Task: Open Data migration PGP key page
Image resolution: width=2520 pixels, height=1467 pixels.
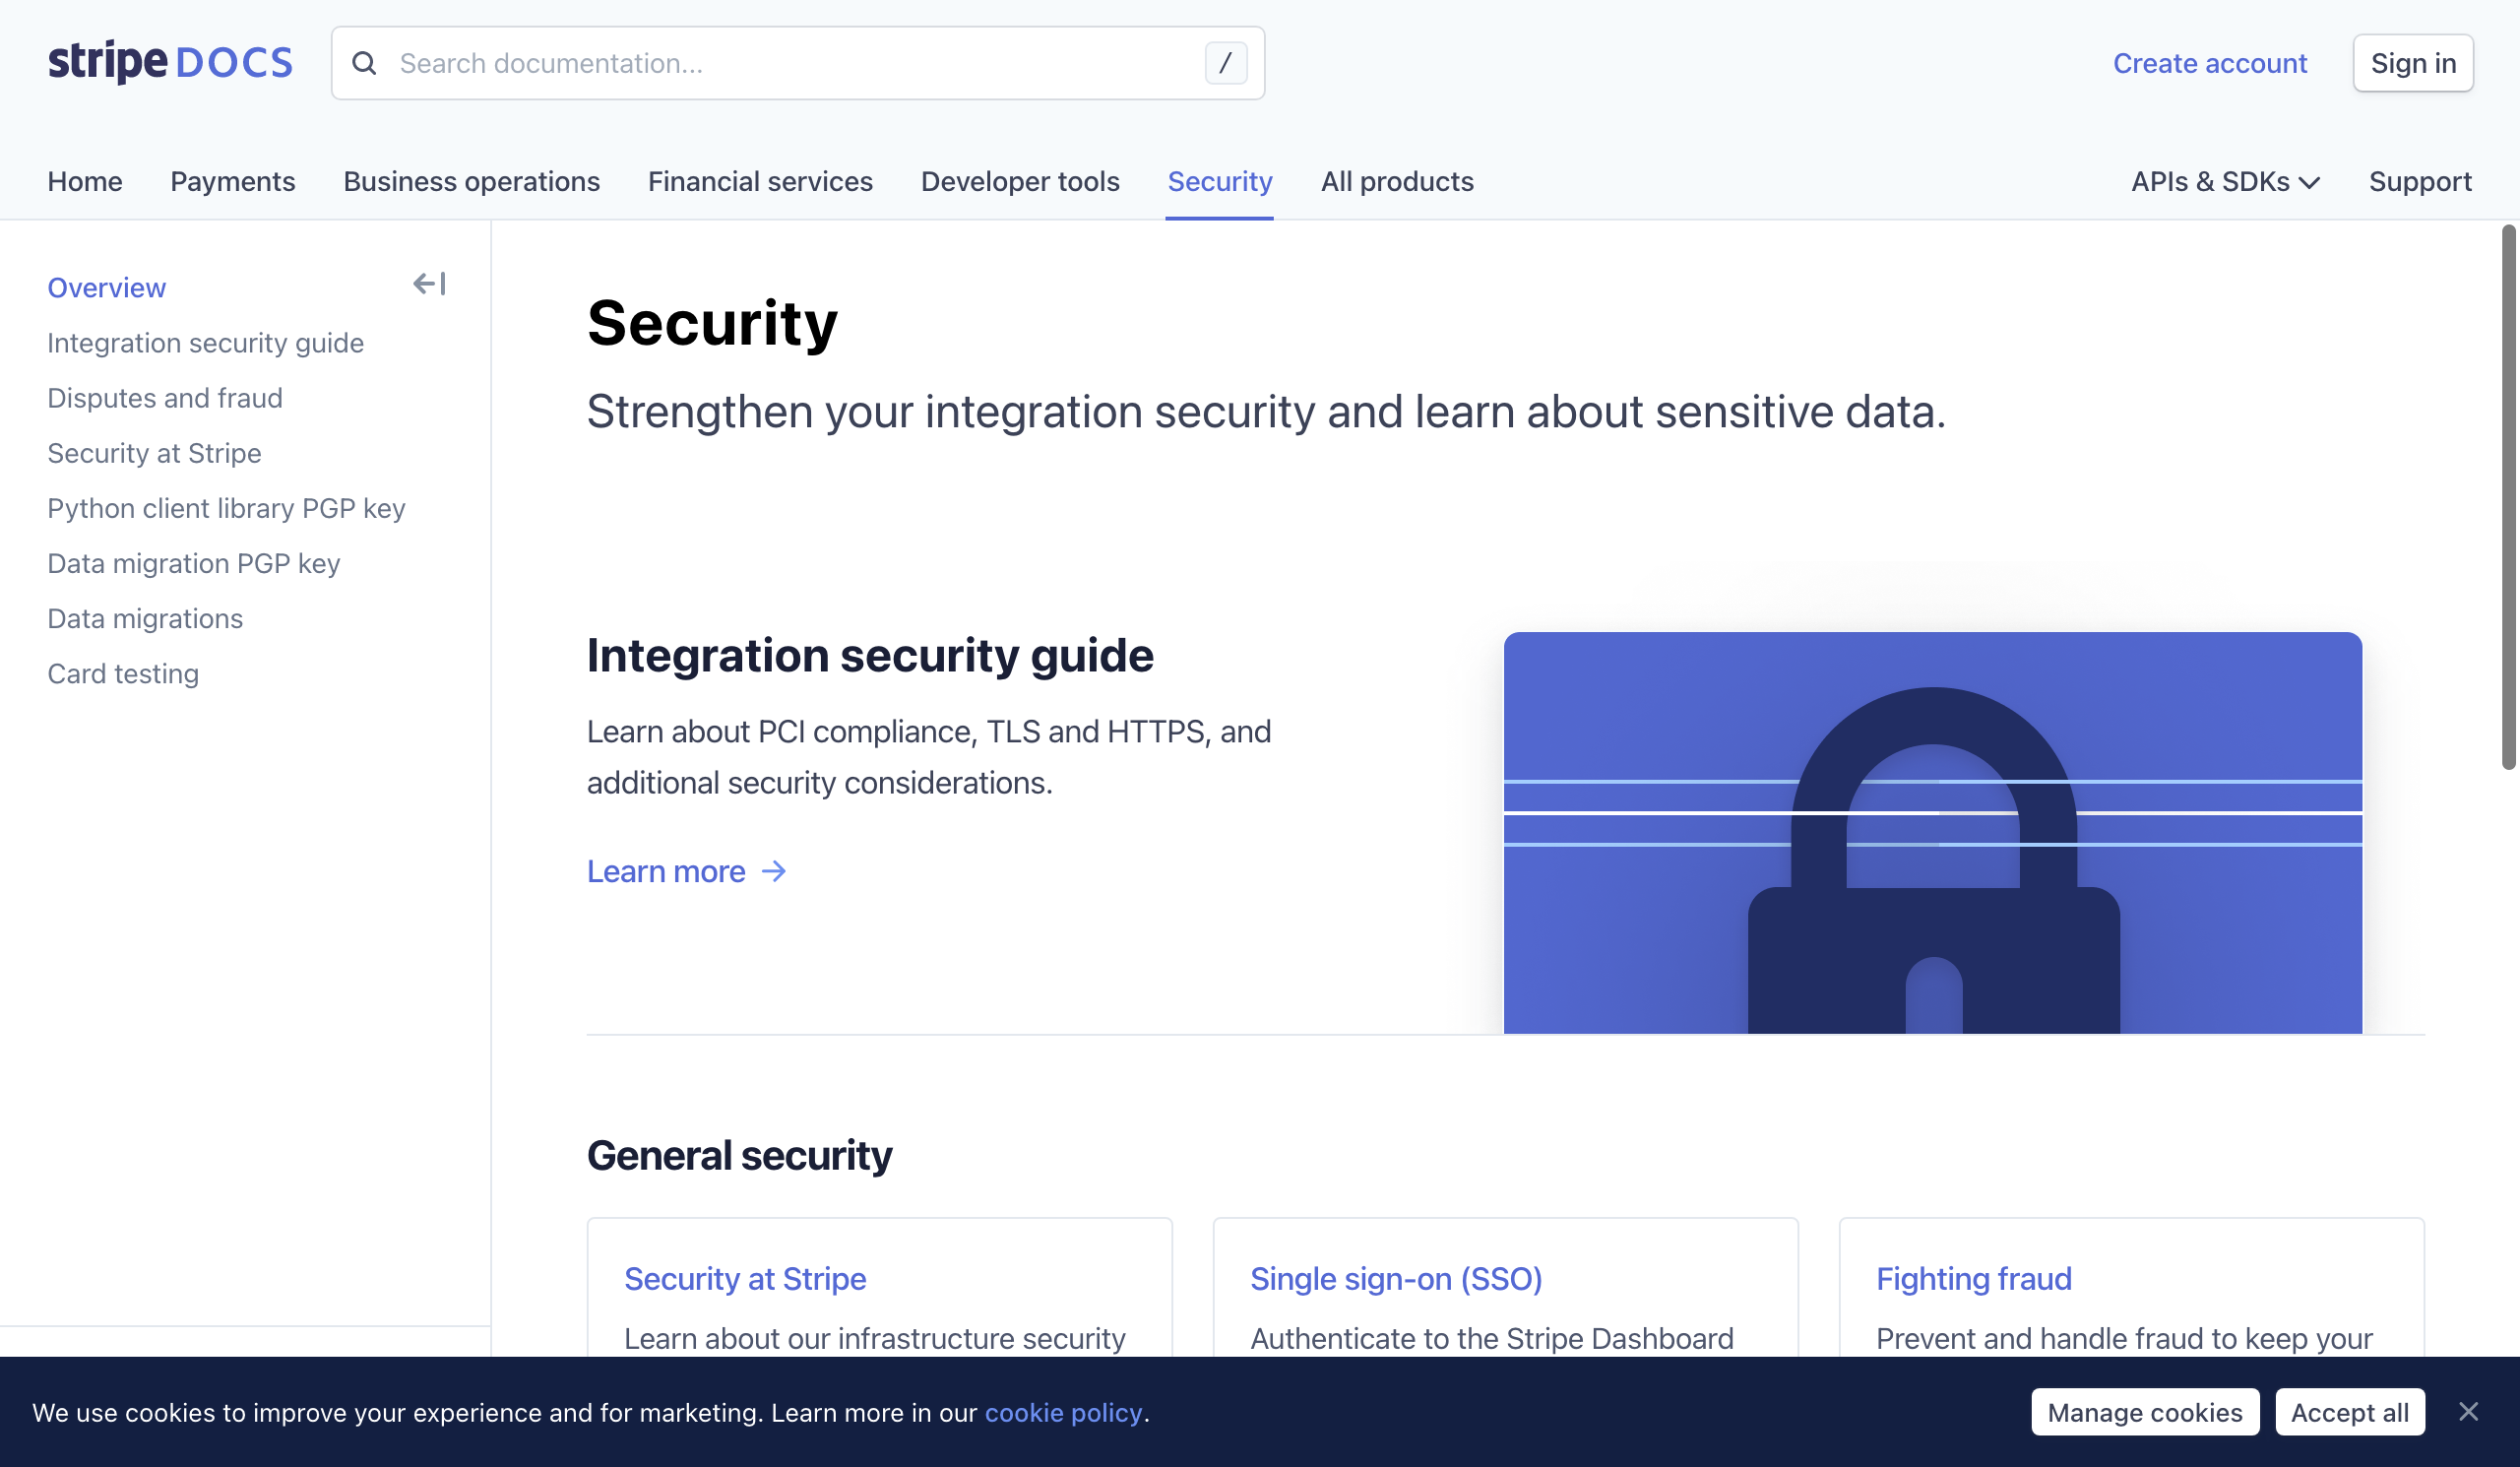Action: pos(194,562)
